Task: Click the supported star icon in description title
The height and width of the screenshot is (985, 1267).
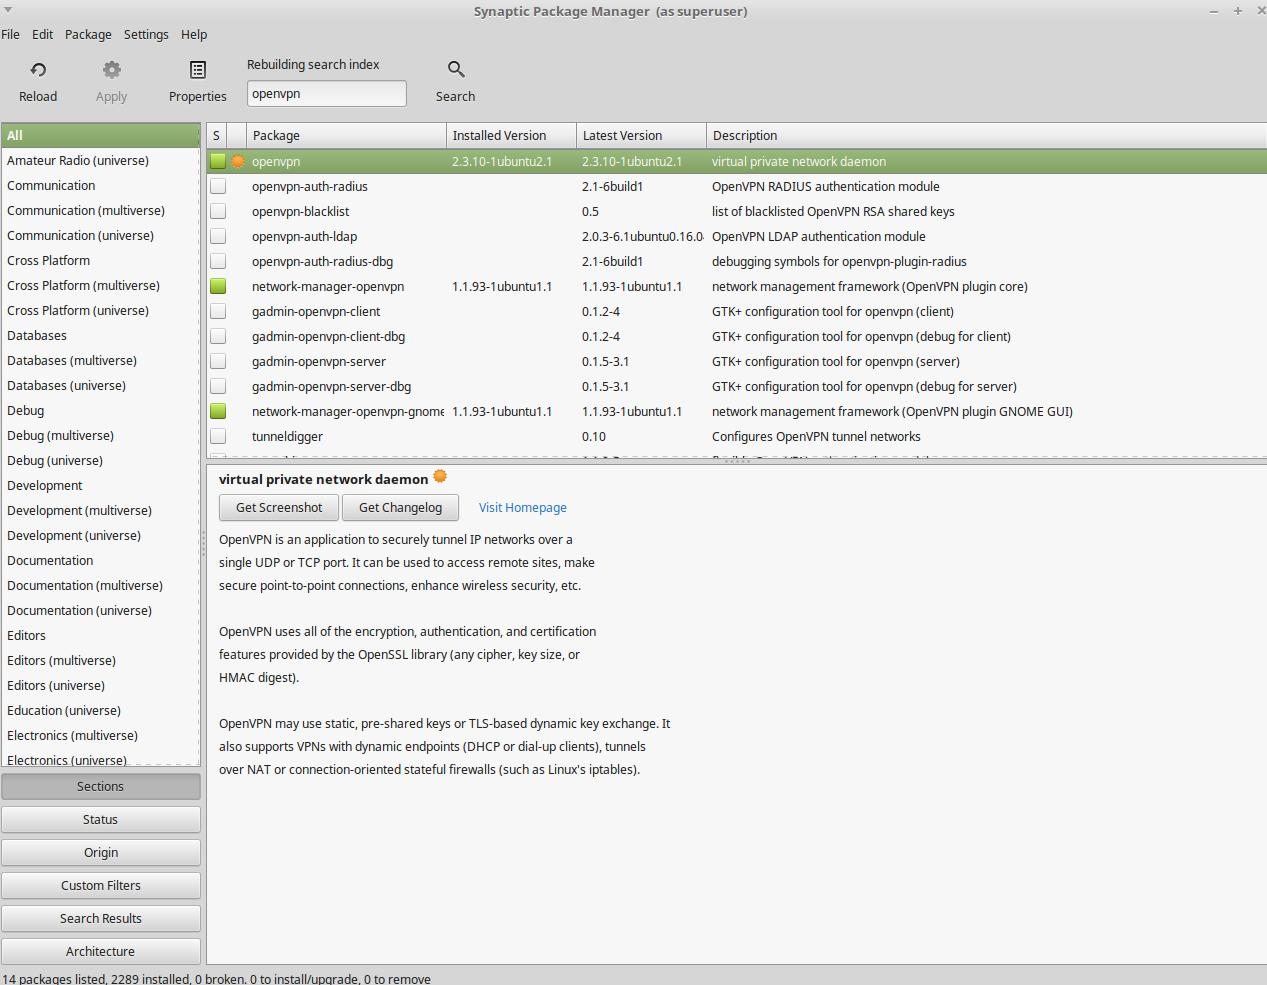Action: 440,477
